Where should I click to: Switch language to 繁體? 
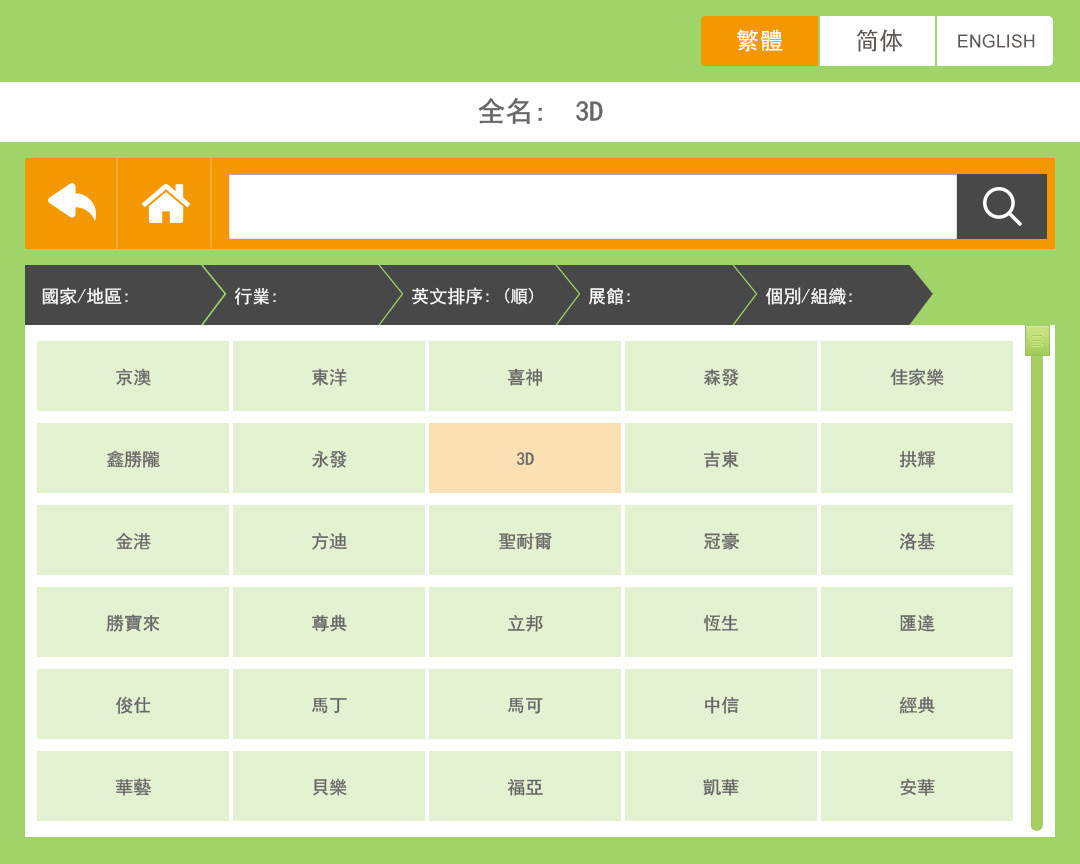point(759,41)
